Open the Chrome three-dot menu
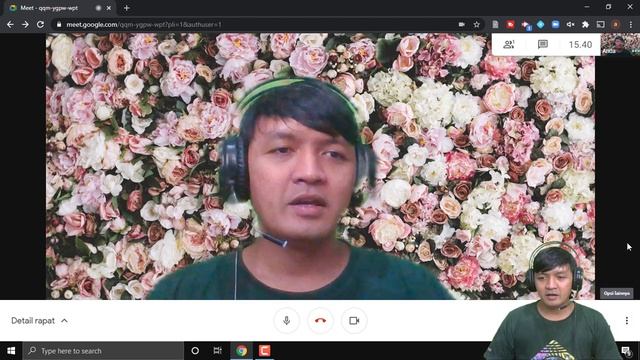 [631, 24]
